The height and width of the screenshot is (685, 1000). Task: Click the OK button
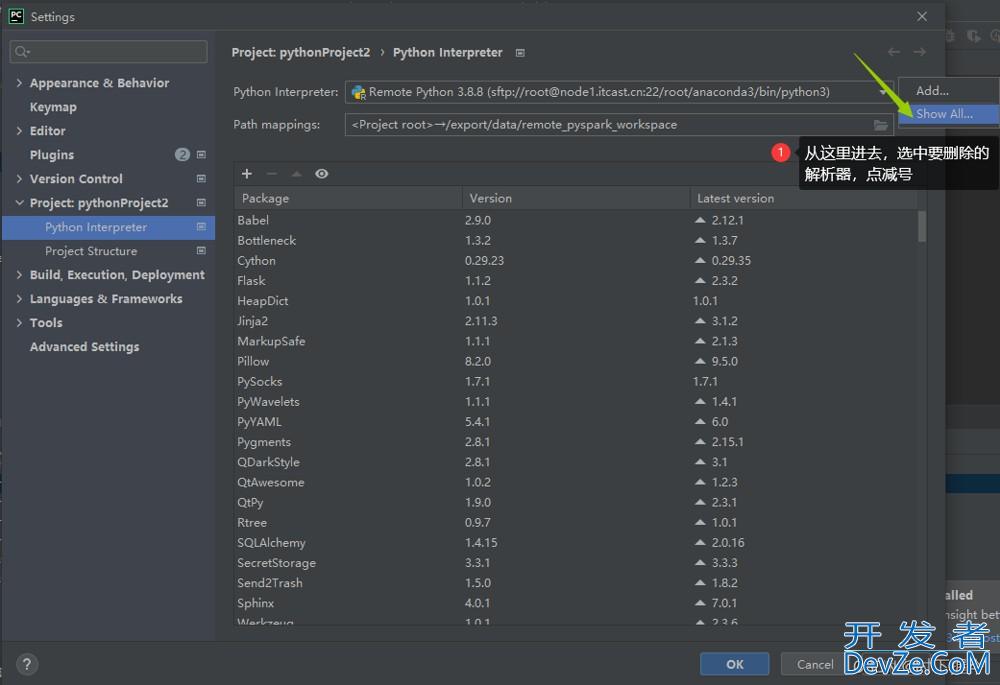pyautogui.click(x=735, y=664)
